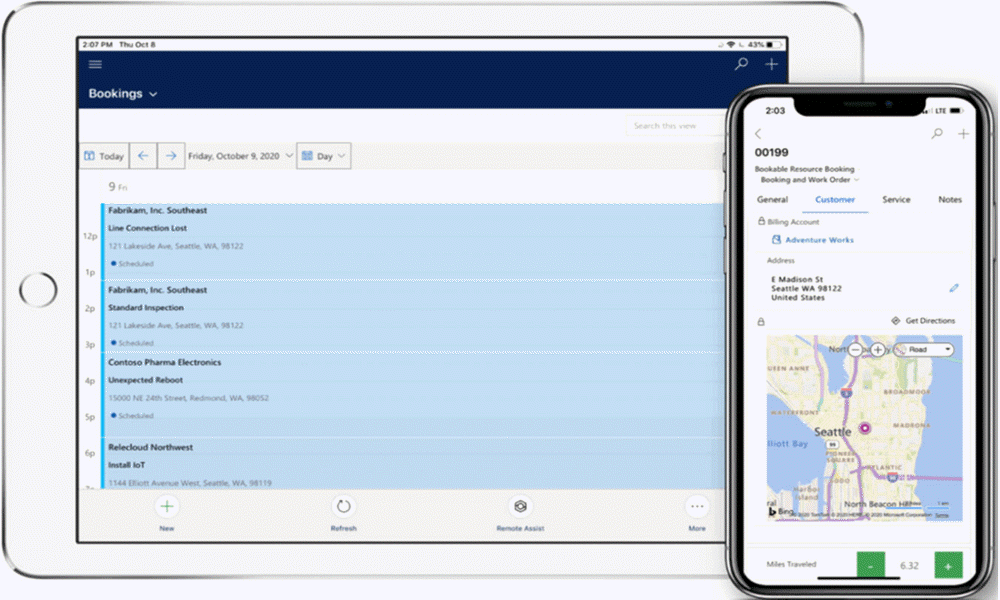Open the More options ellipsis
This screenshot has height=600, width=1000.
pos(697,507)
